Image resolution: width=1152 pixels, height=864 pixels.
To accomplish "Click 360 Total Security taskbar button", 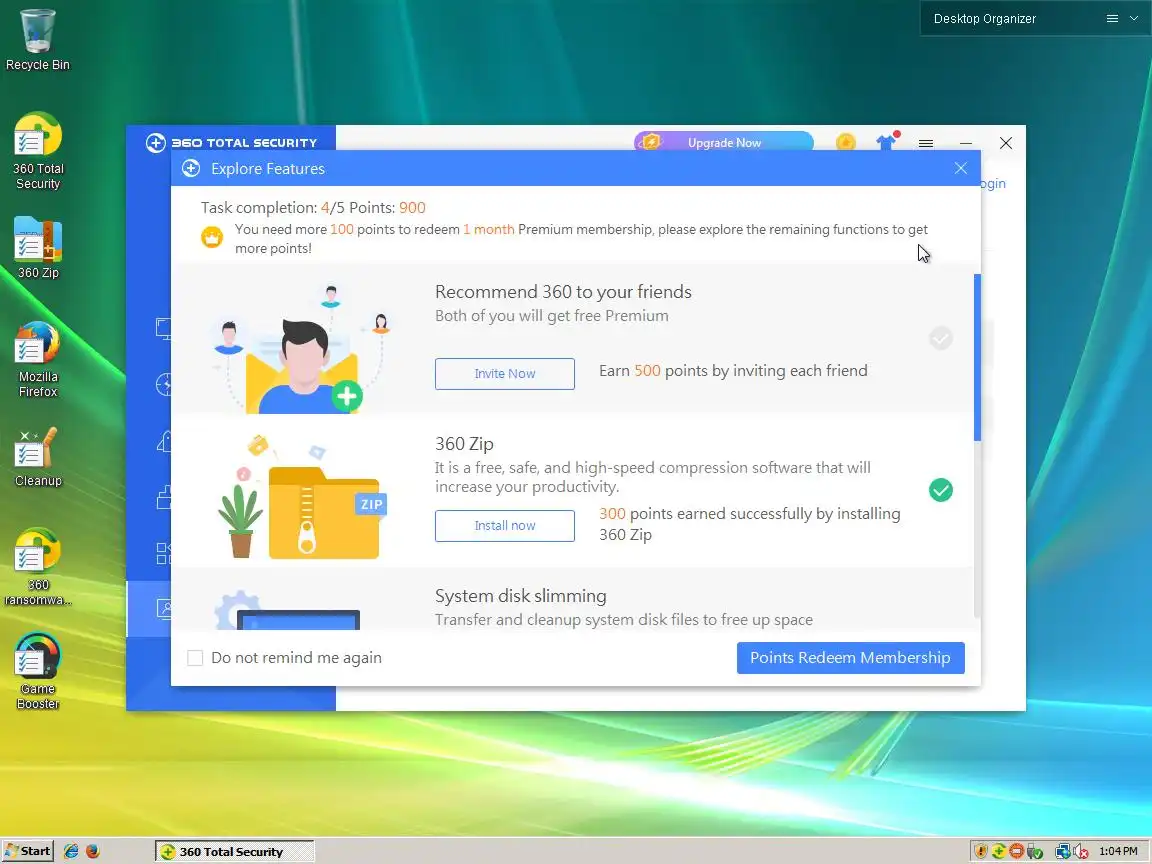I will (234, 851).
